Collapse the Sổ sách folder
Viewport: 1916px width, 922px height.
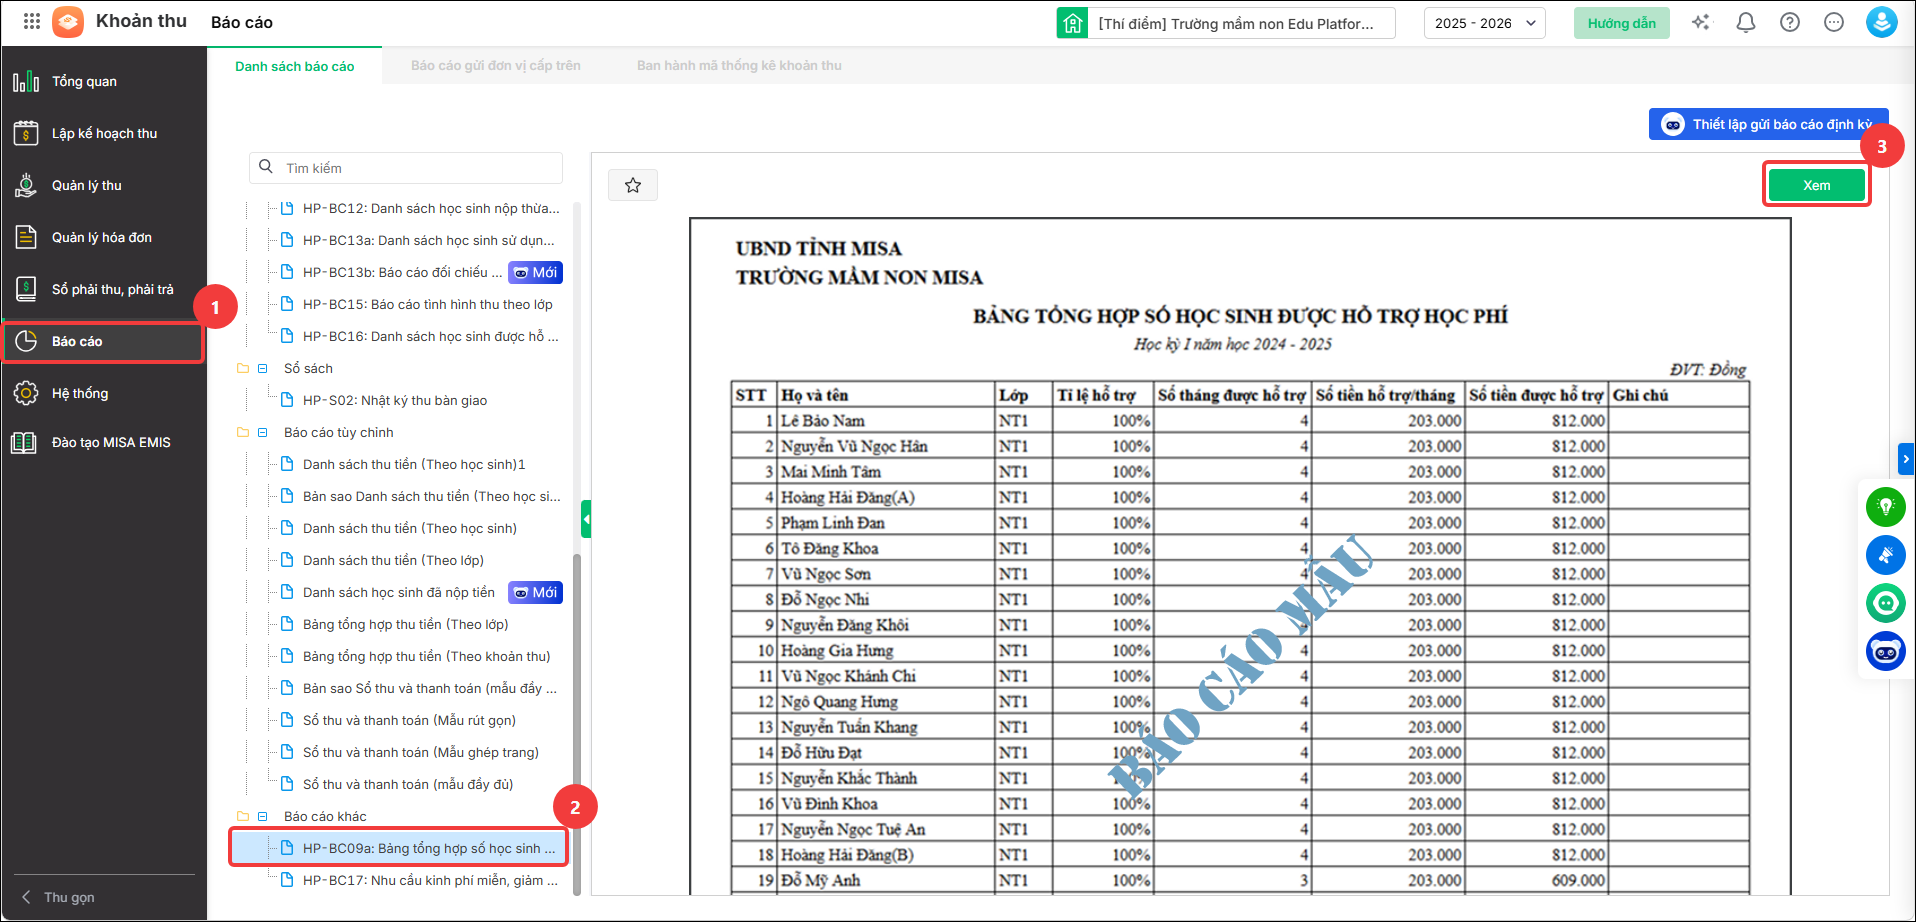263,369
